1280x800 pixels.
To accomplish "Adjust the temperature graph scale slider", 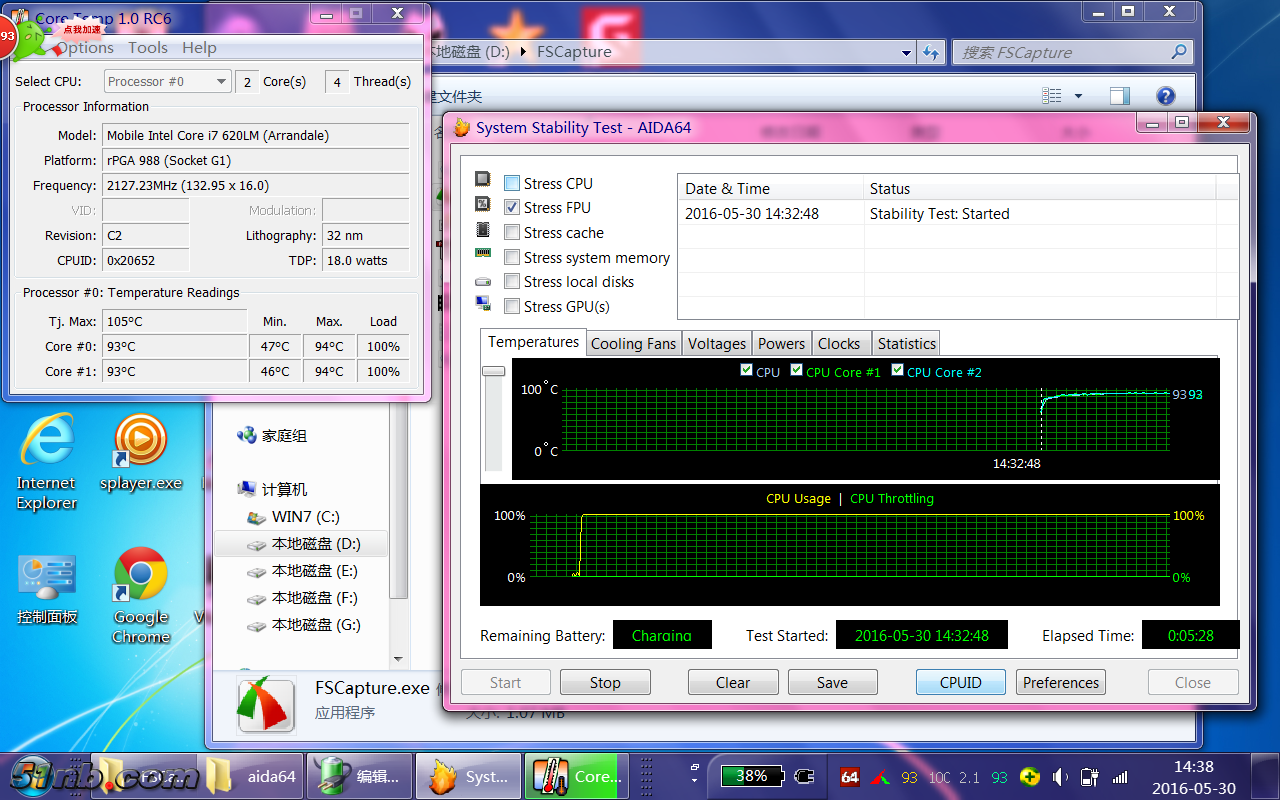I will (493, 371).
